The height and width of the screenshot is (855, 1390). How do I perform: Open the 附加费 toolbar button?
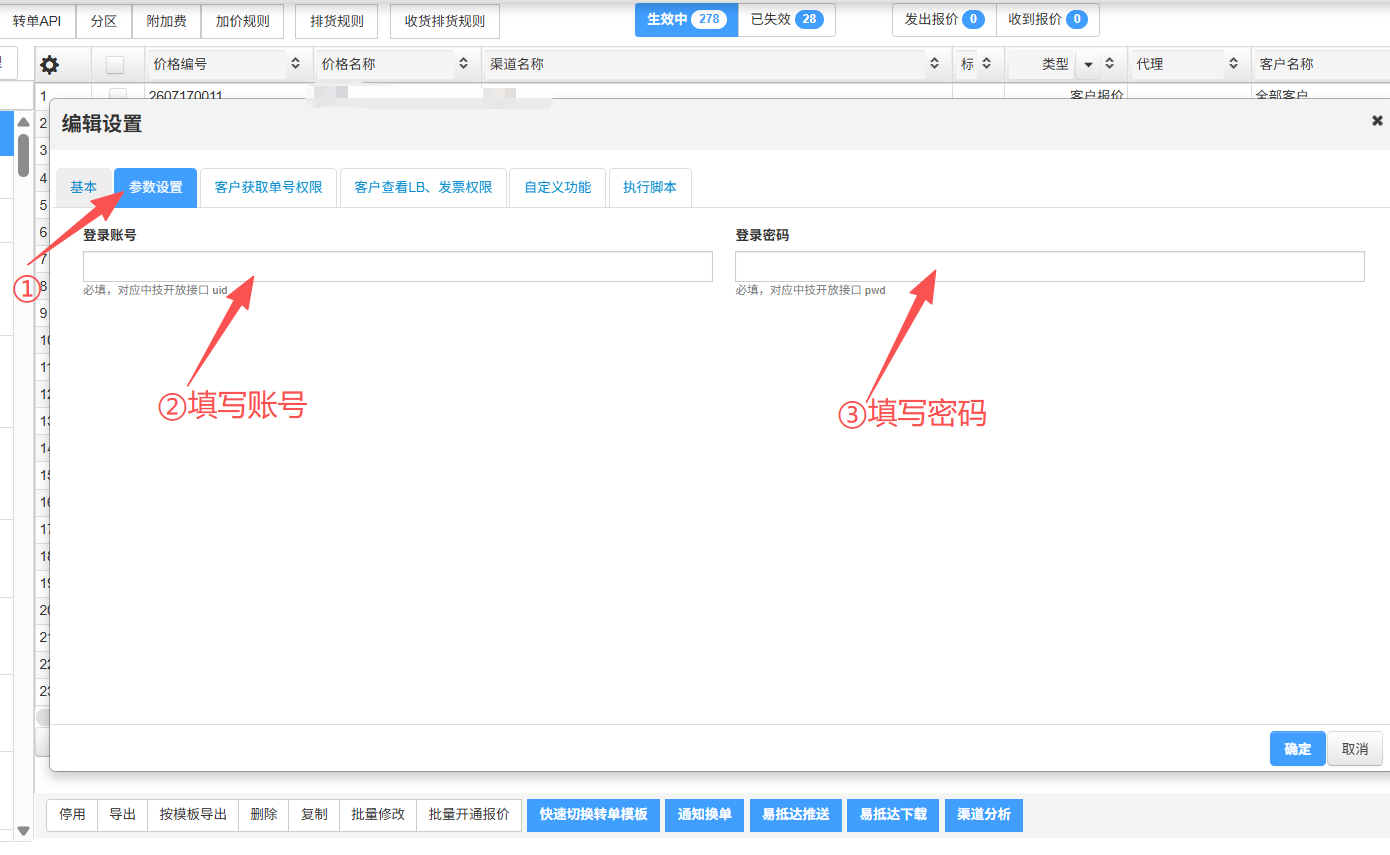tap(167, 20)
